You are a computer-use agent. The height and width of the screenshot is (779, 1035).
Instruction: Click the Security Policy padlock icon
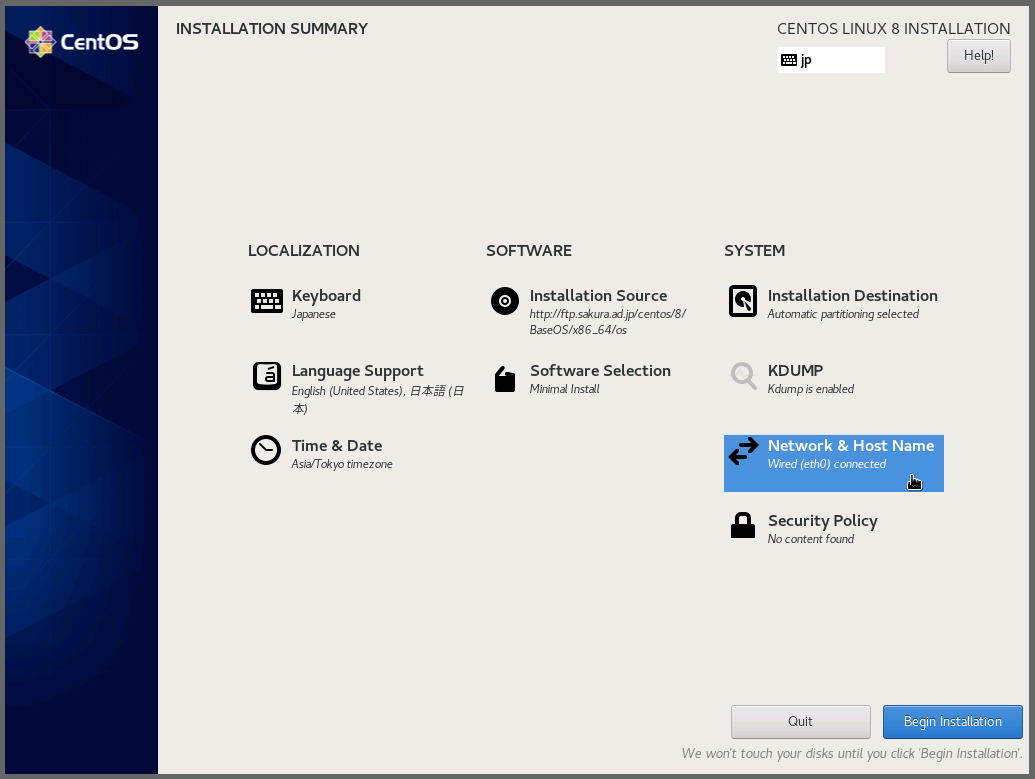pos(743,526)
